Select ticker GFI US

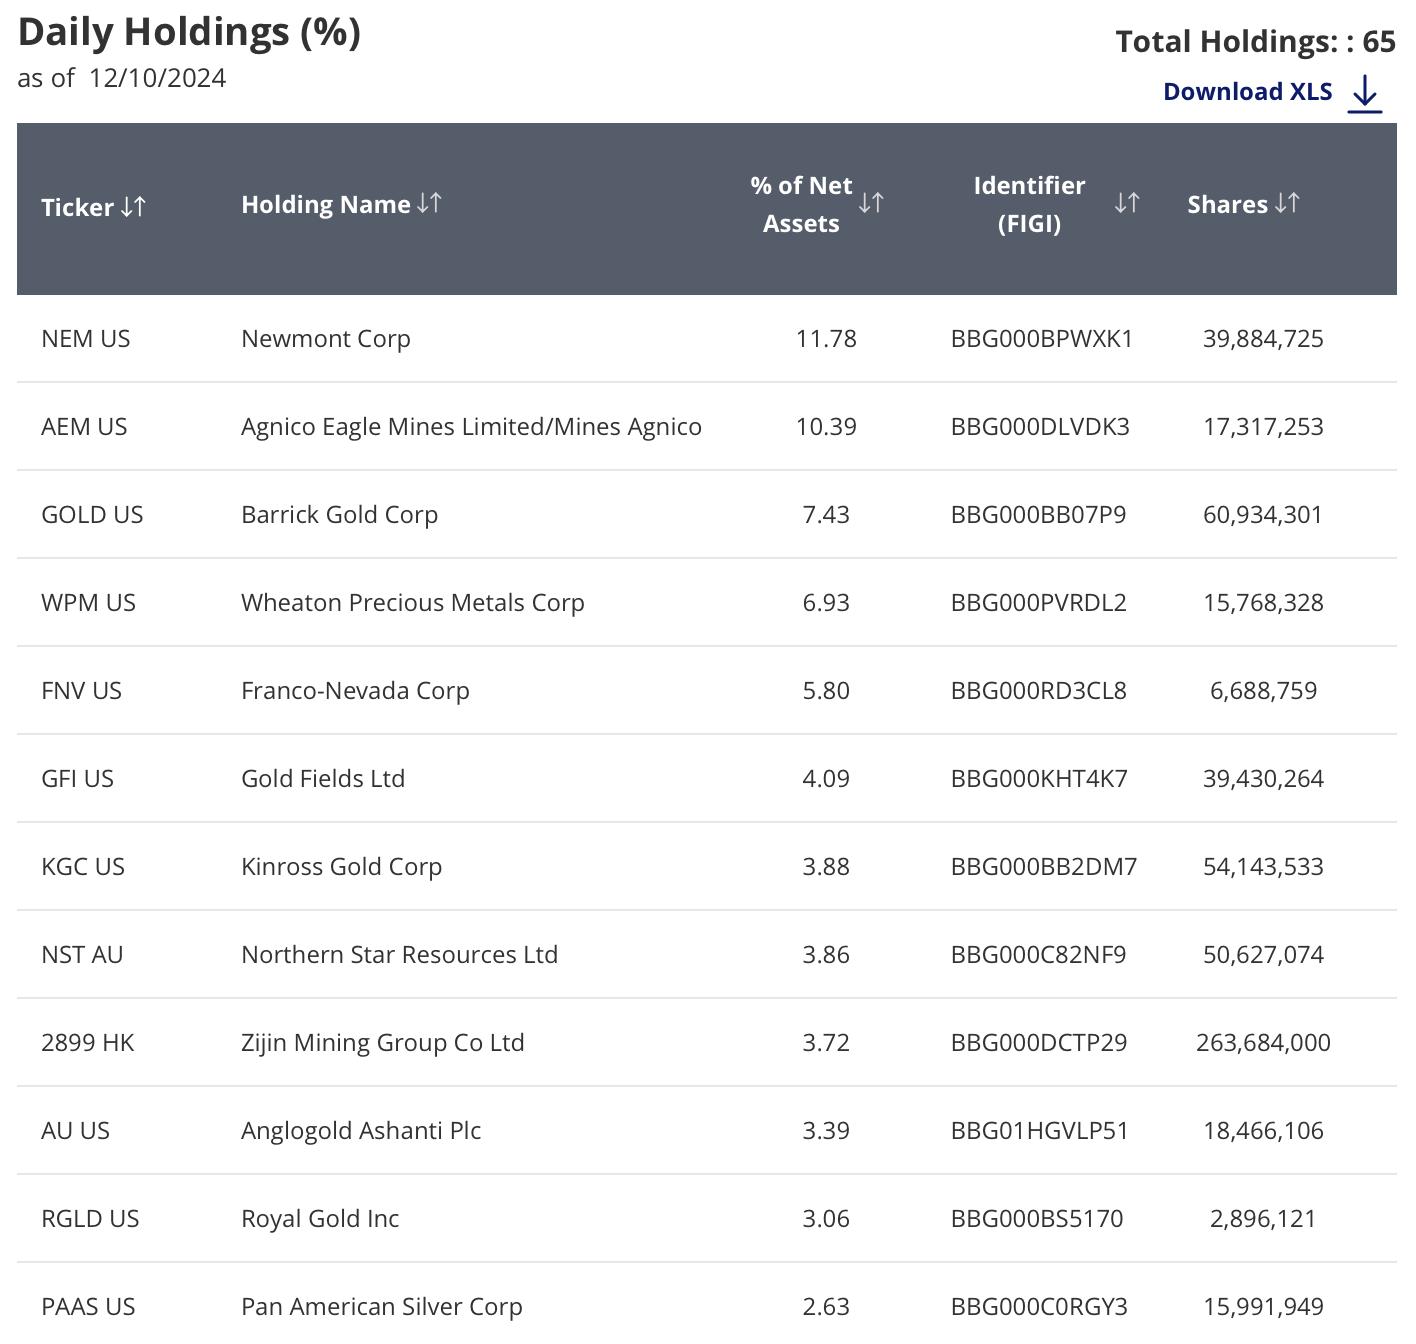(77, 778)
